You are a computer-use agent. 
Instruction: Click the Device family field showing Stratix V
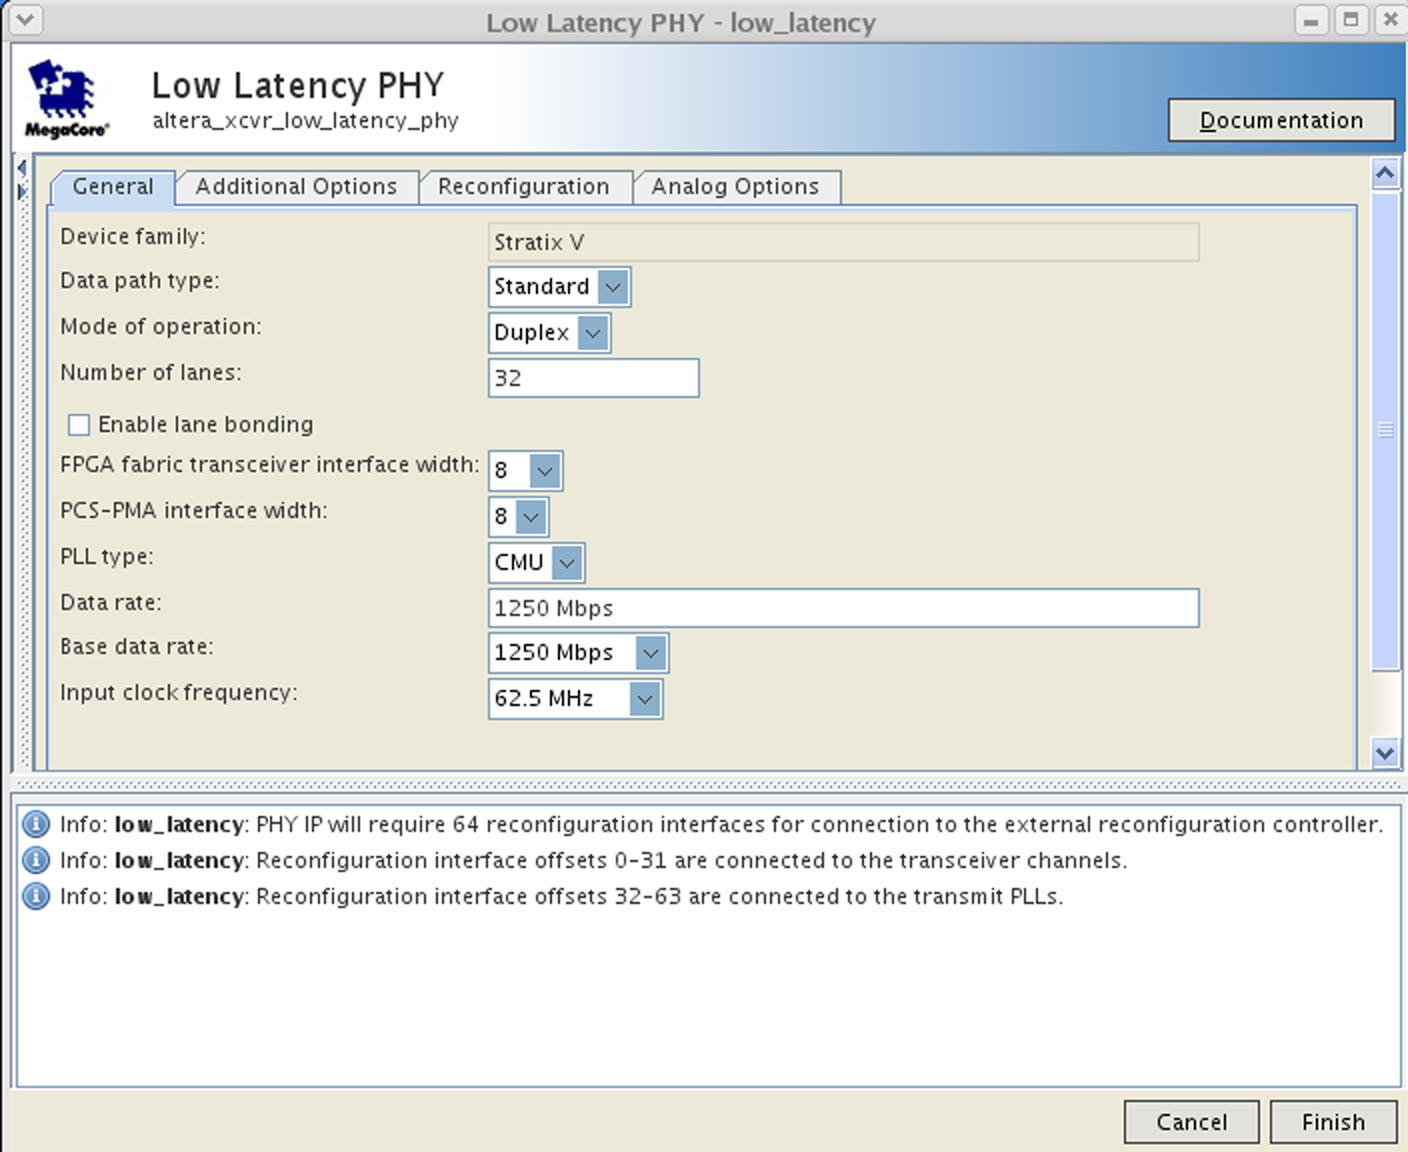pyautogui.click(x=844, y=242)
